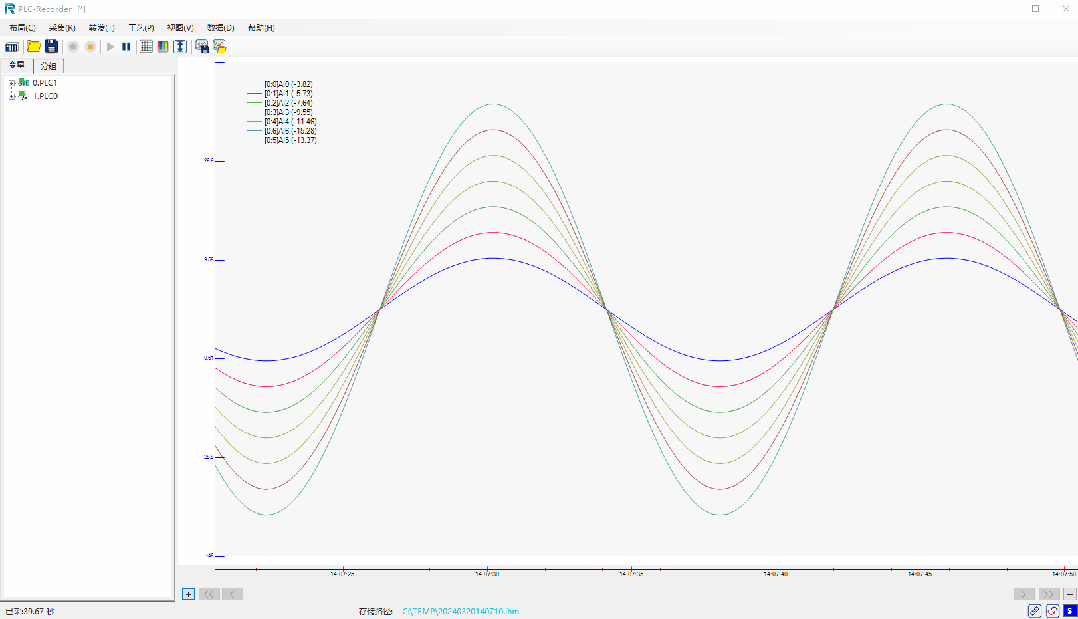The height and width of the screenshot is (619, 1078).
Task: Maximize the PLC-Recorder window
Action: [1035, 9]
